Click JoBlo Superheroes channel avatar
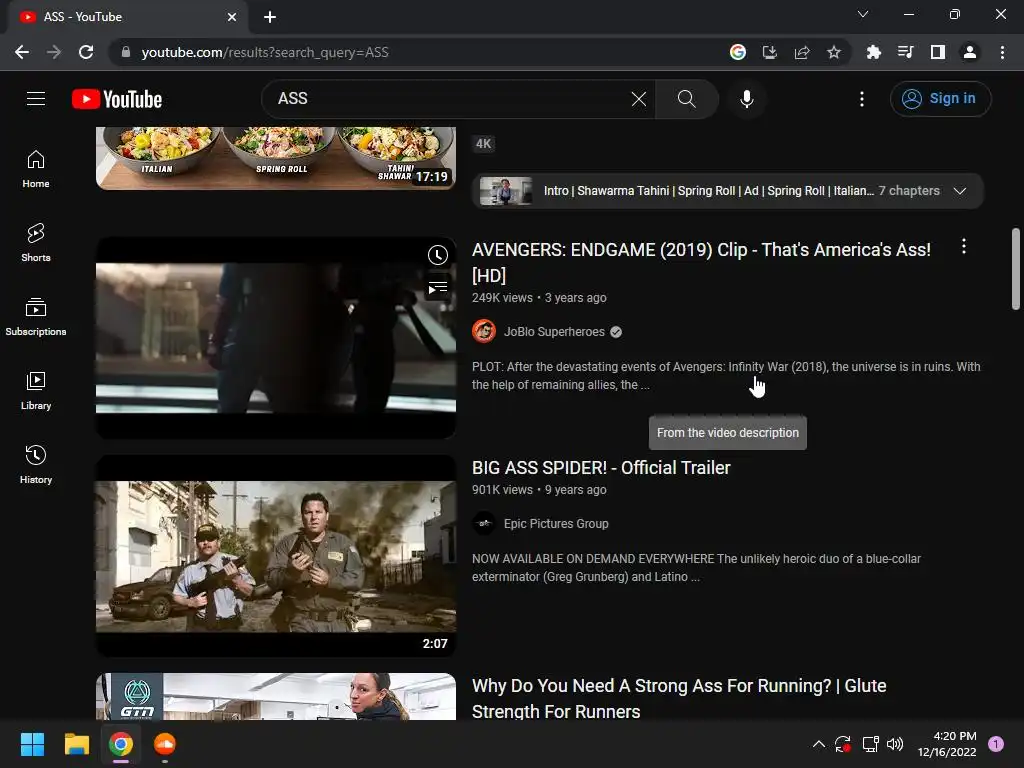This screenshot has width=1024, height=768. click(484, 332)
